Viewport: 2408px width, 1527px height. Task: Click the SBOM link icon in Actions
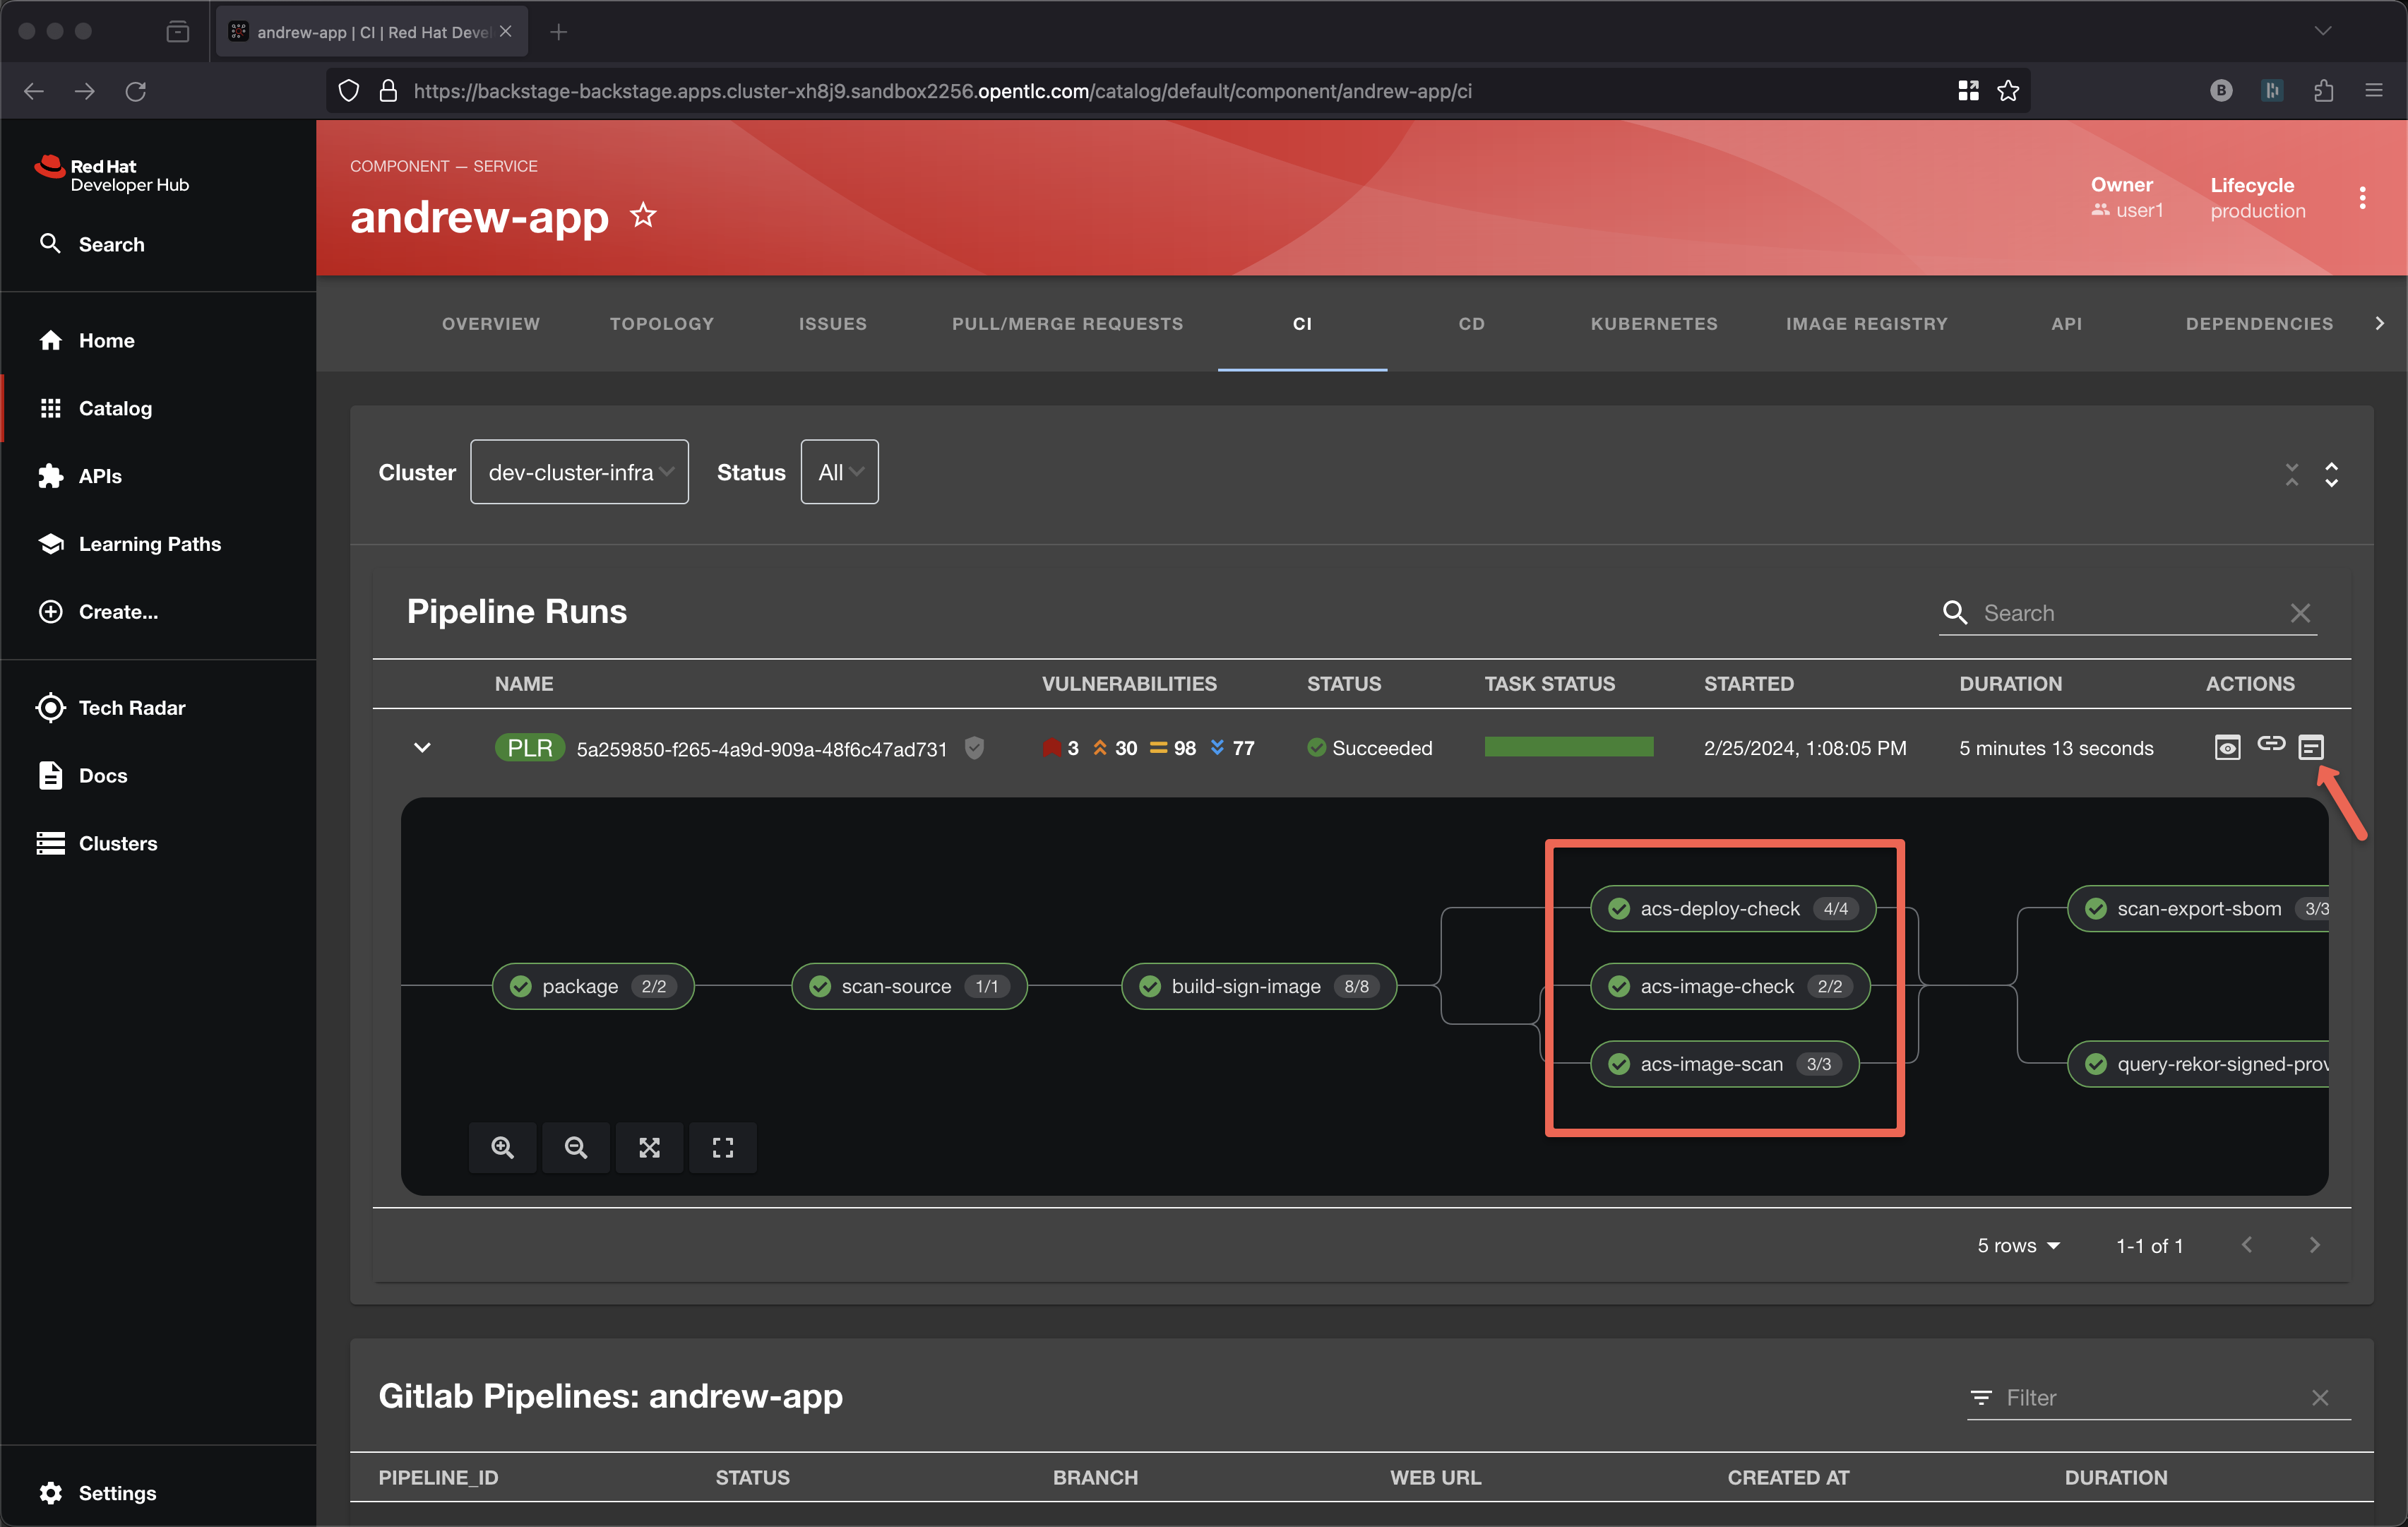pyautogui.click(x=2270, y=744)
